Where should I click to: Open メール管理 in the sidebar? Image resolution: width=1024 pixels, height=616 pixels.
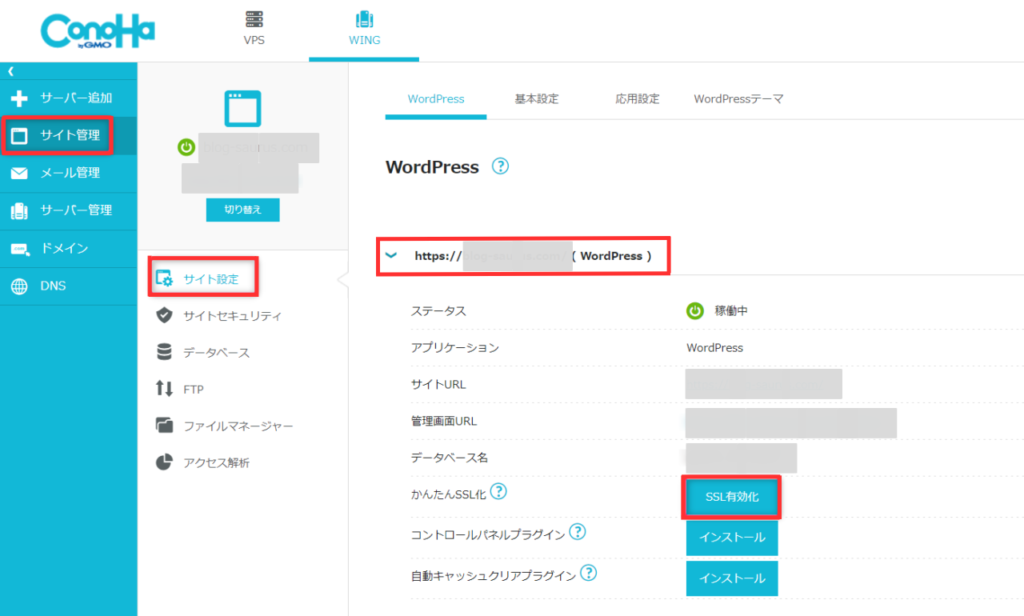(x=69, y=173)
